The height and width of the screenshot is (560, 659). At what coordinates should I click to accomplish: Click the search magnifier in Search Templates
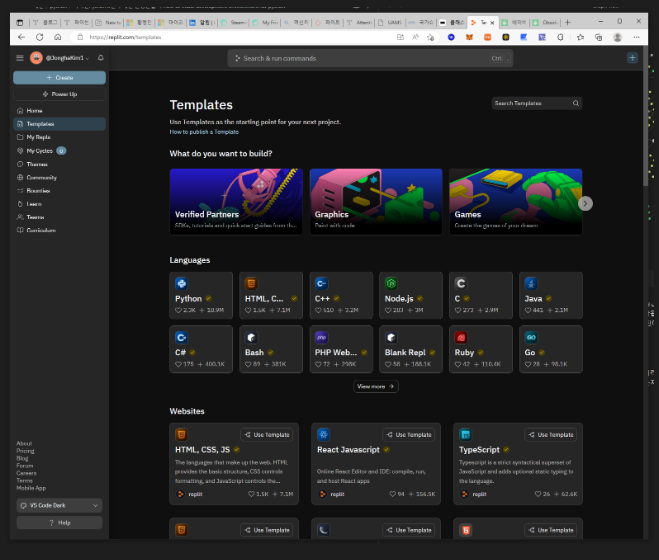576,103
